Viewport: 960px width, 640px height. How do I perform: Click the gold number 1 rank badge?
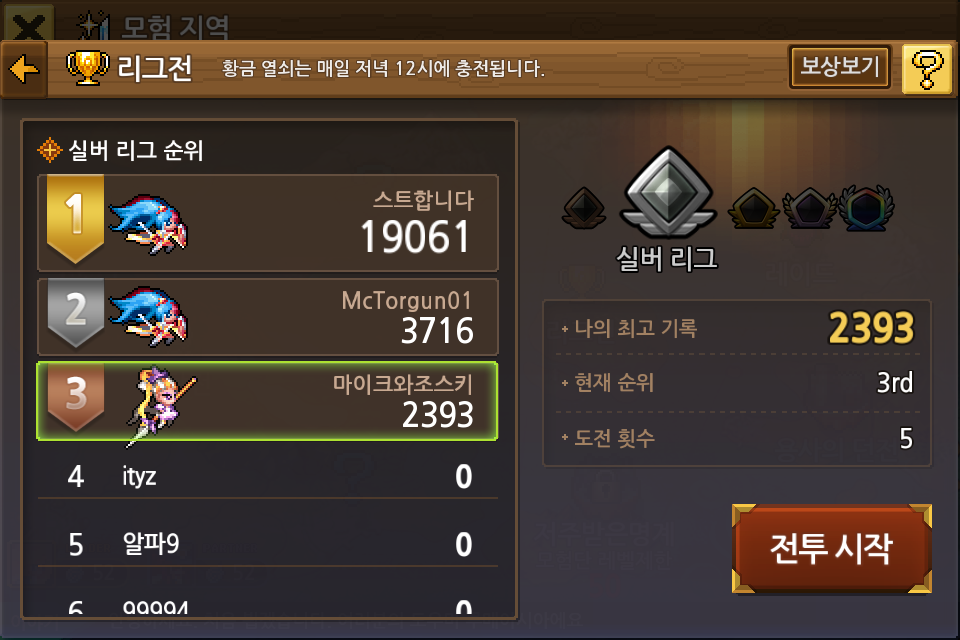75,218
